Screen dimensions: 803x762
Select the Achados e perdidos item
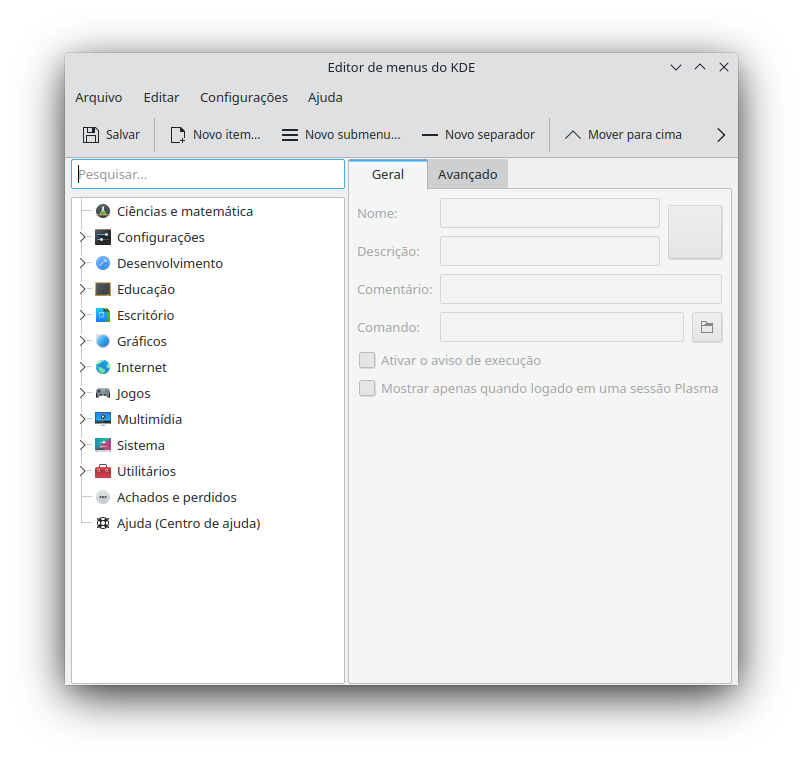(176, 497)
